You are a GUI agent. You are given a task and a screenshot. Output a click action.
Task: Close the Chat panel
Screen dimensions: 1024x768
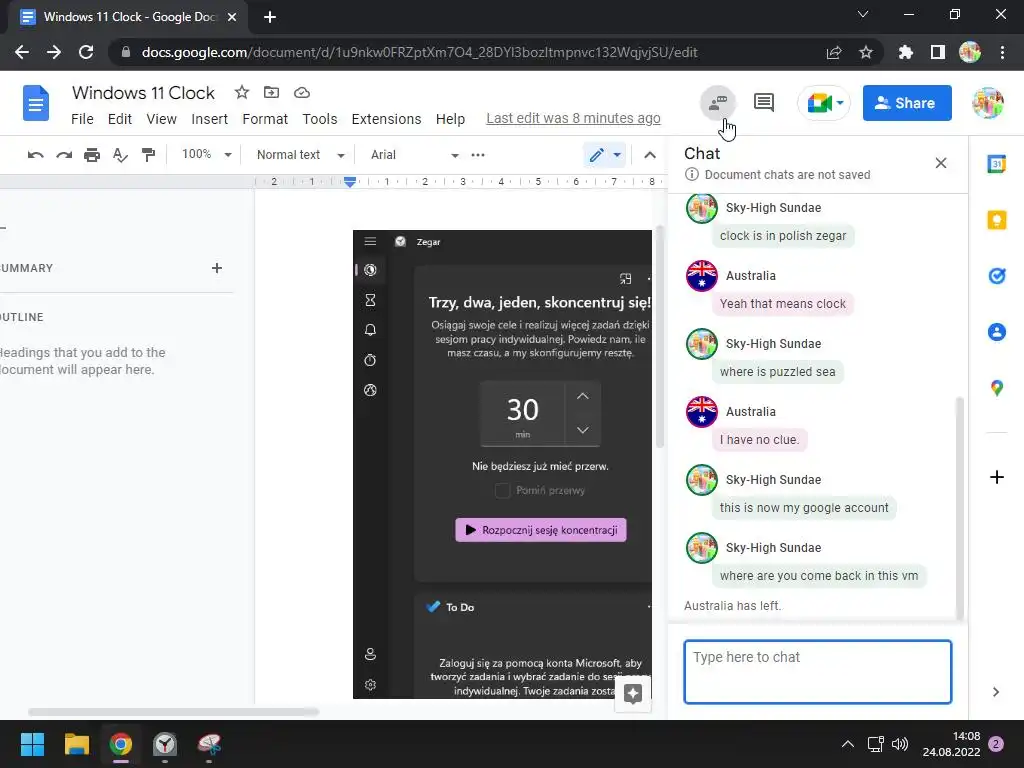pyautogui.click(x=940, y=163)
